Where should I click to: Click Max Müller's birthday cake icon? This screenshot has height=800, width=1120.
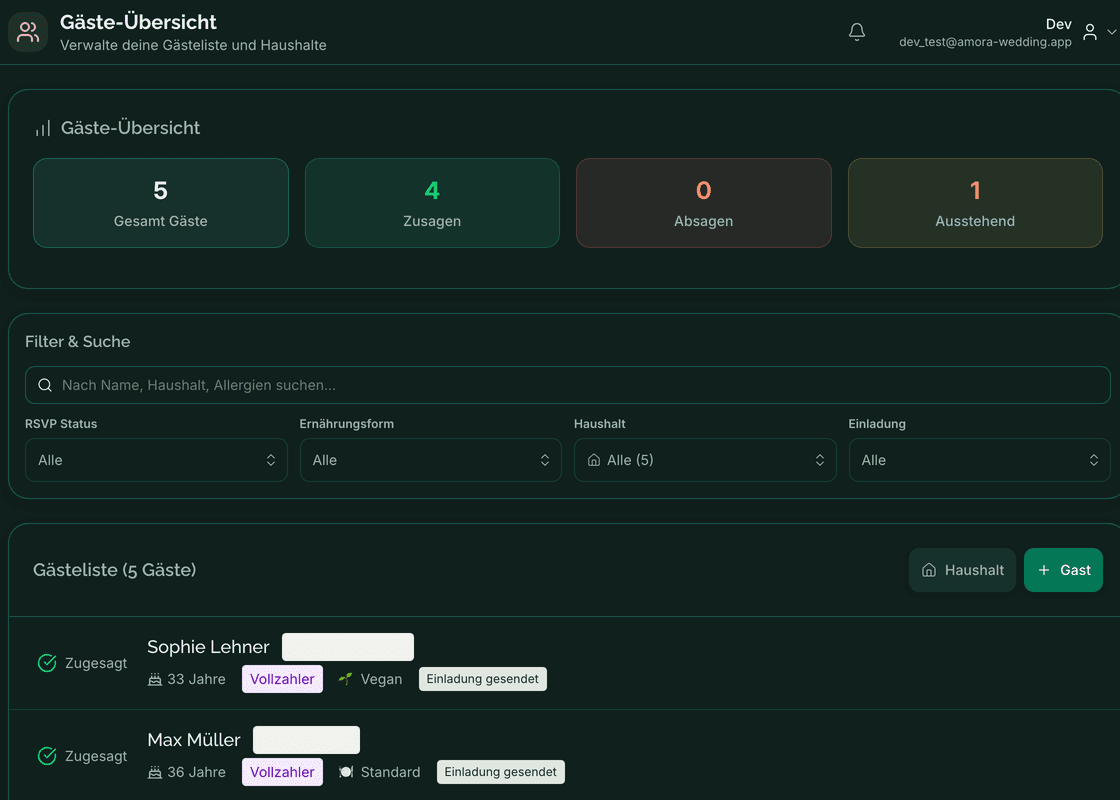(x=154, y=772)
